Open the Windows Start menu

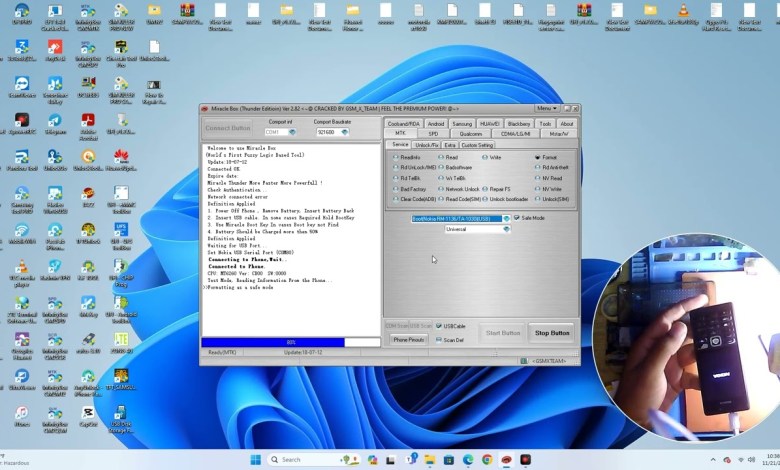[256, 460]
